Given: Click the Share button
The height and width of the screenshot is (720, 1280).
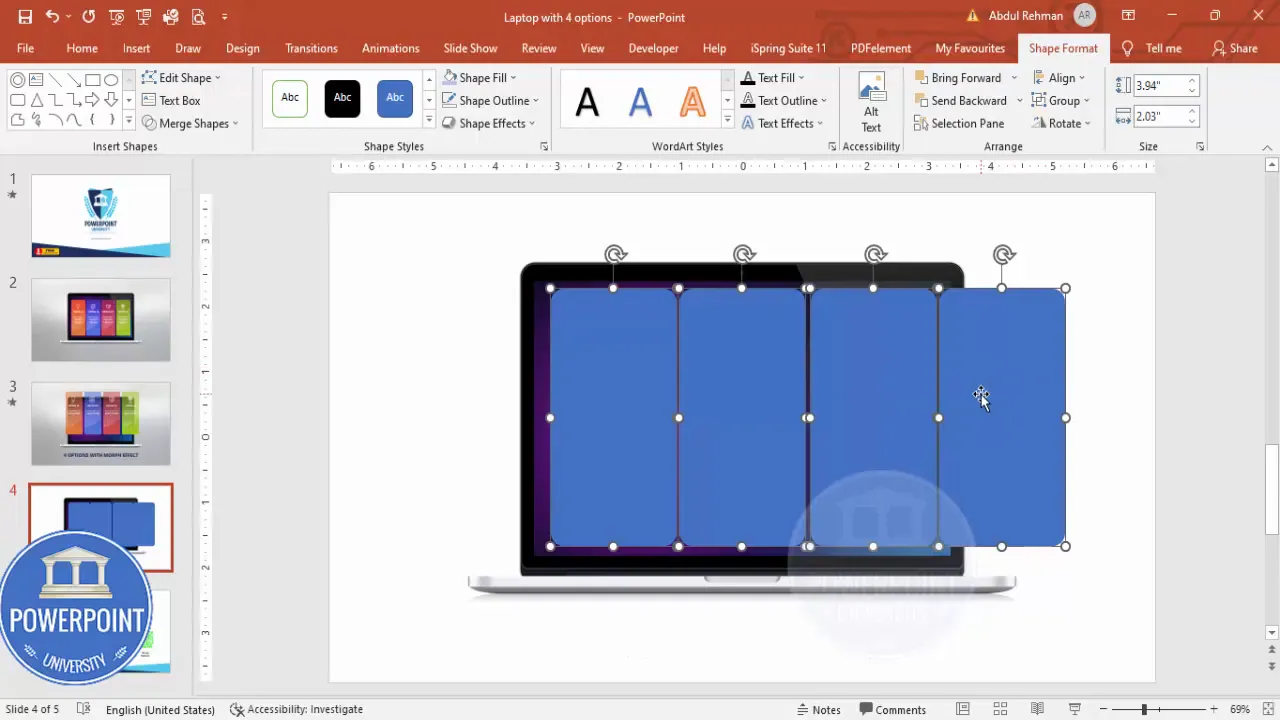Looking at the screenshot, I should (1235, 48).
